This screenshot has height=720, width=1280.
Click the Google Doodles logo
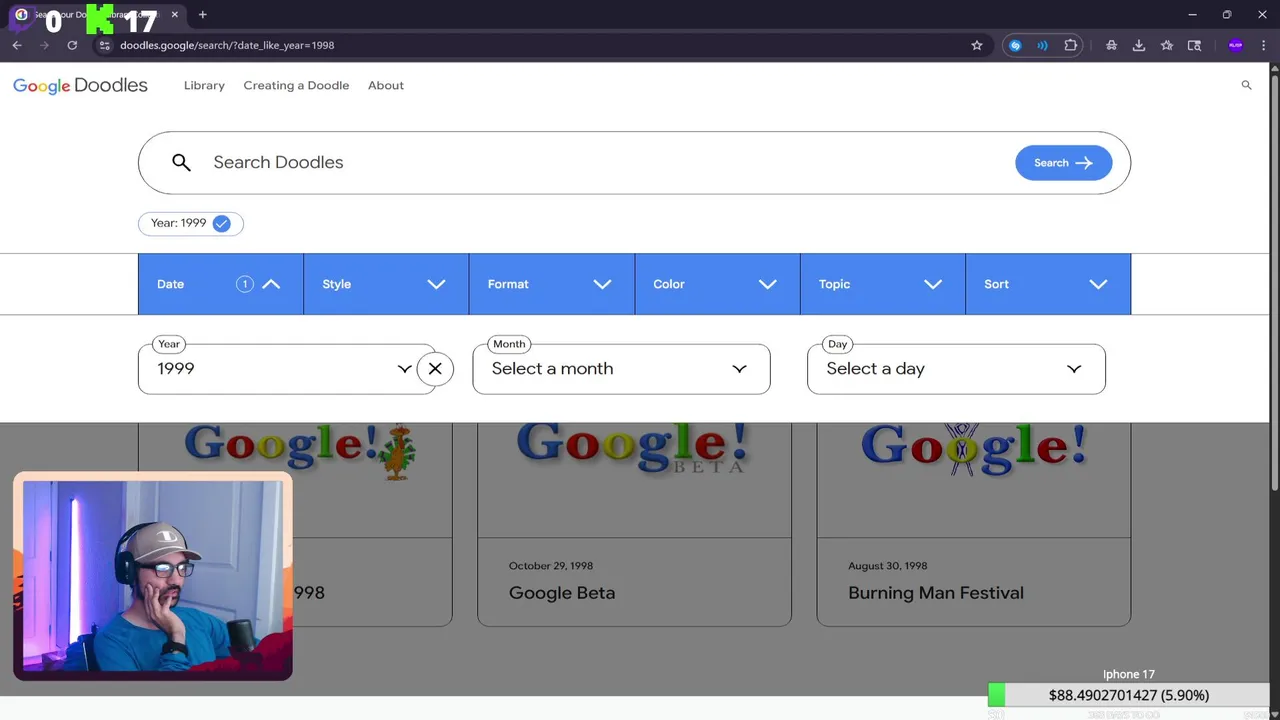pyautogui.click(x=80, y=86)
